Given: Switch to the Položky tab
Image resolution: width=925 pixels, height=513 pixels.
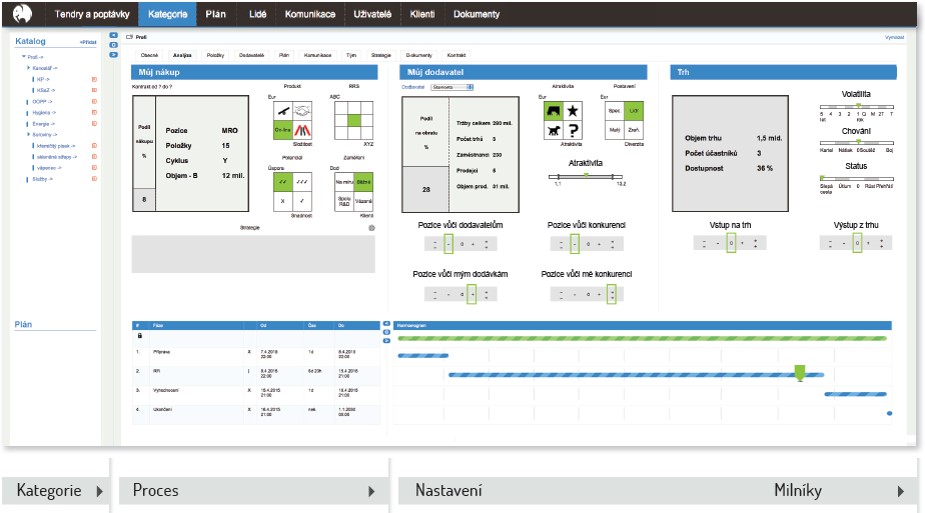Looking at the screenshot, I should 215,55.
